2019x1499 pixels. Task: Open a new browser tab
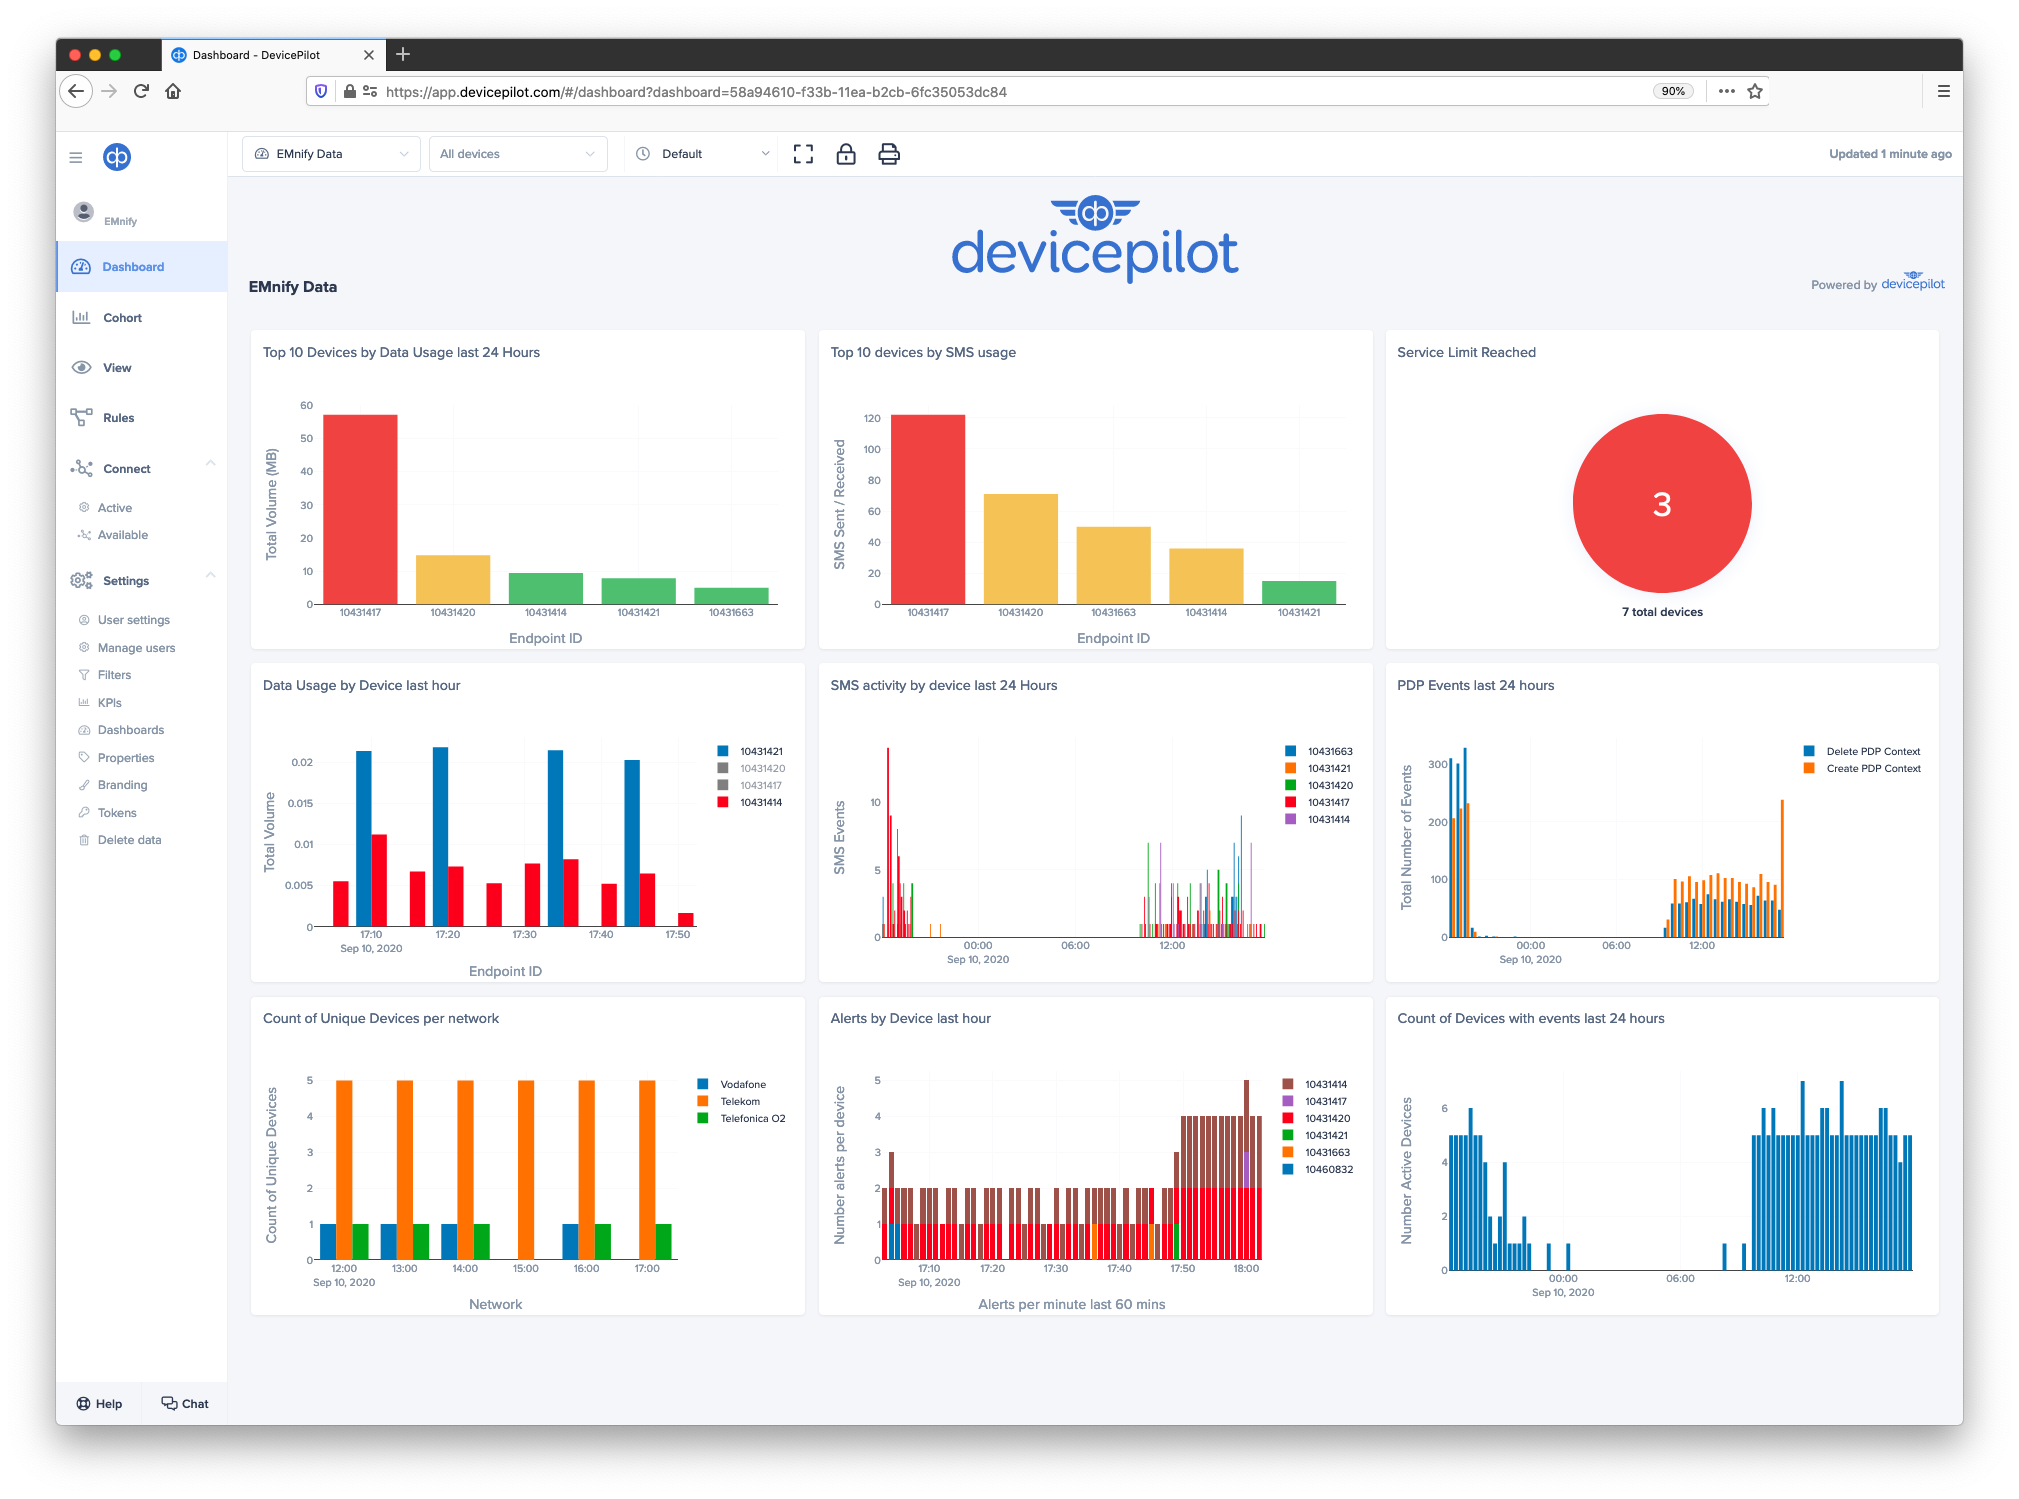click(x=403, y=54)
